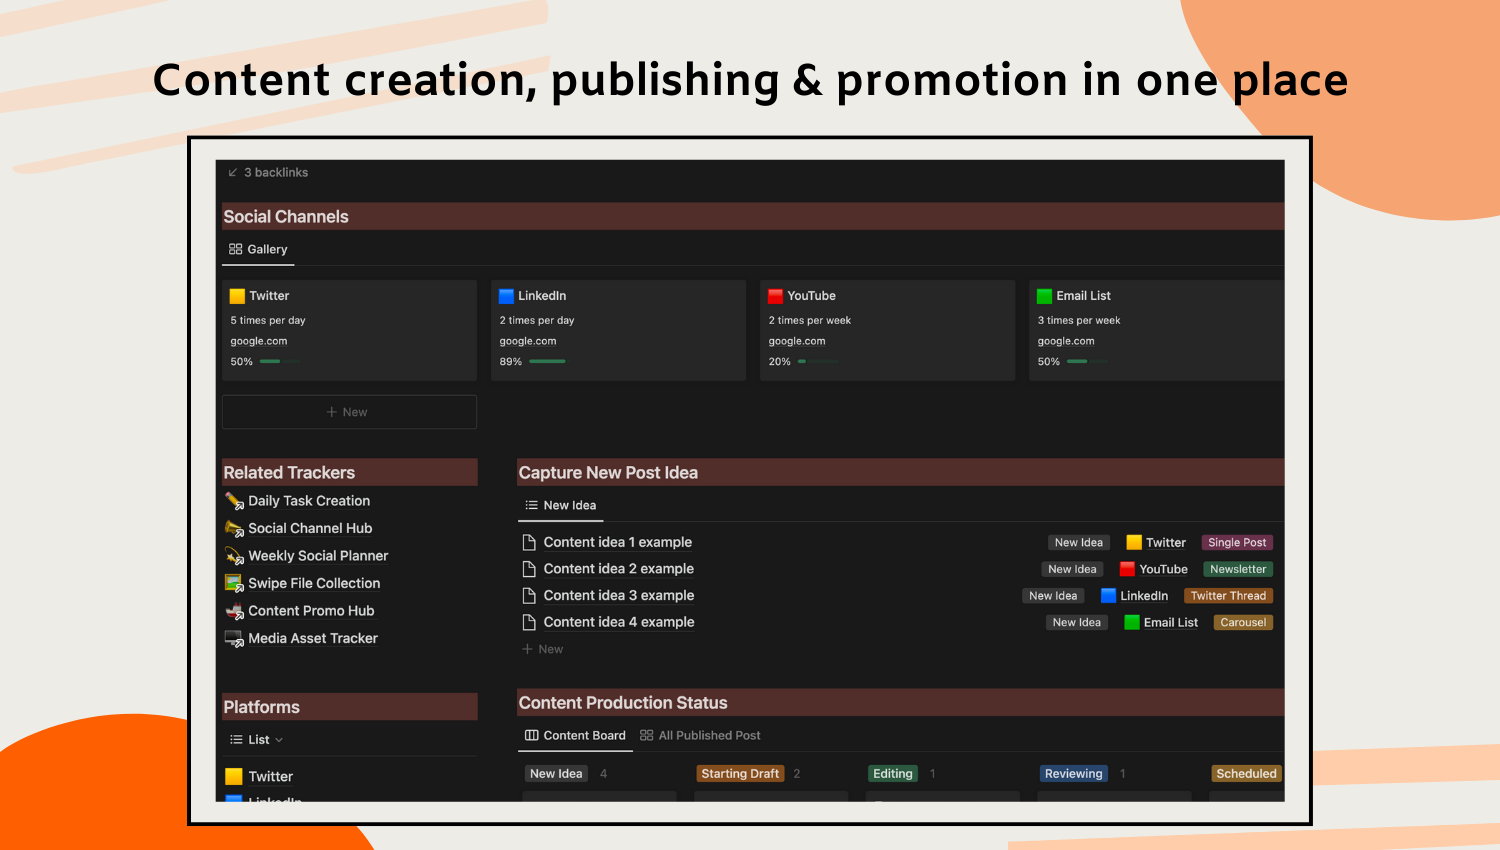The image size is (1500, 850).
Task: Click the Twitter Thread tag
Action: coord(1228,596)
